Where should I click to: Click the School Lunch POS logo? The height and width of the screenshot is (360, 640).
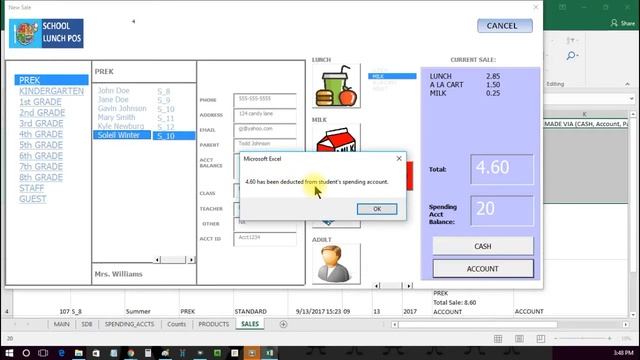[46, 33]
